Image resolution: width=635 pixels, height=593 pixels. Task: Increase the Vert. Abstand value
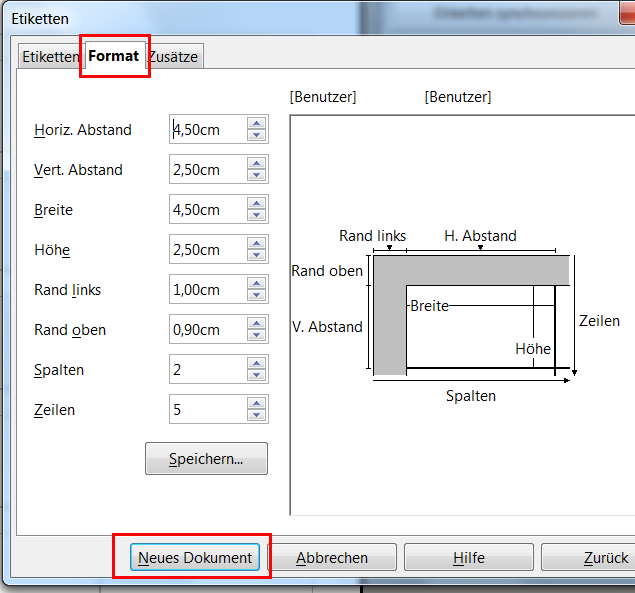[257, 164]
